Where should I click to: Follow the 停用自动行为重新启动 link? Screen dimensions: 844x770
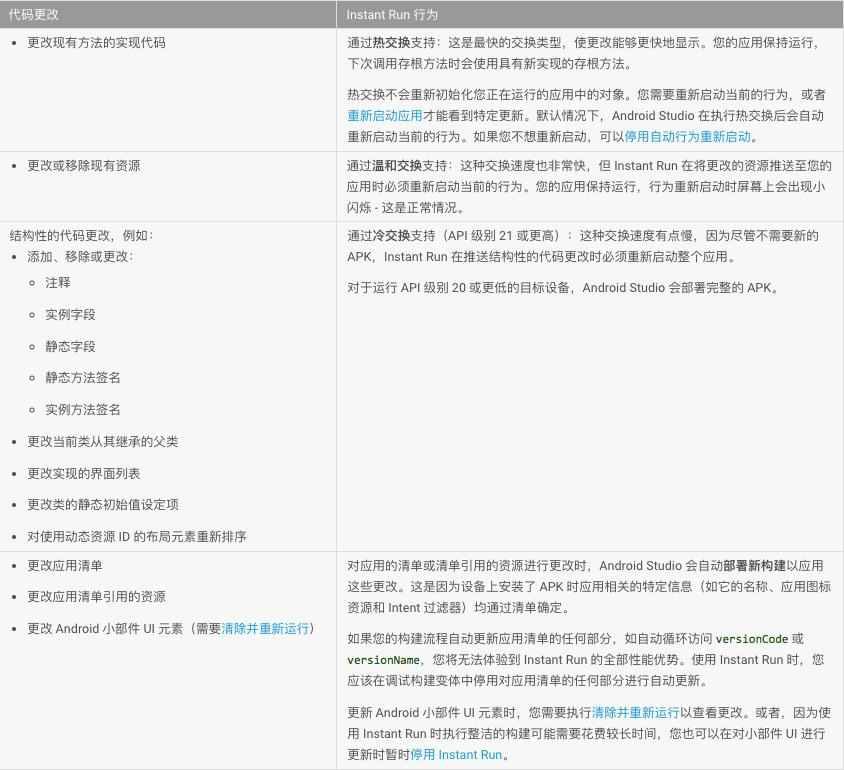click(687, 137)
